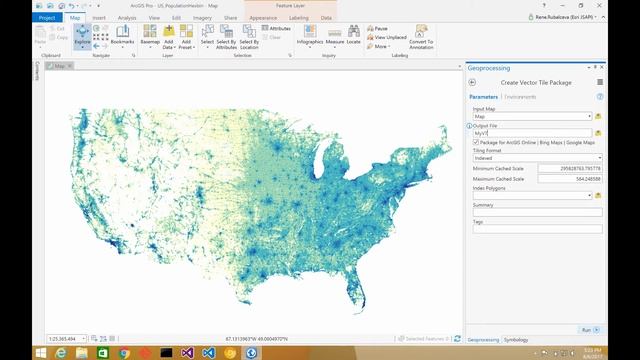The image size is (640, 360).
Task: Close the Map view tab
Action: [70, 66]
